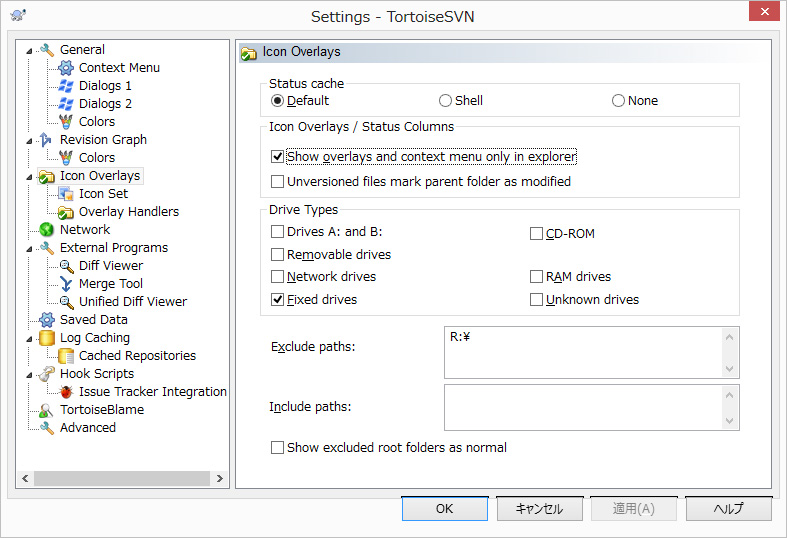
Task: Click the Network globe icon
Action: 47,230
